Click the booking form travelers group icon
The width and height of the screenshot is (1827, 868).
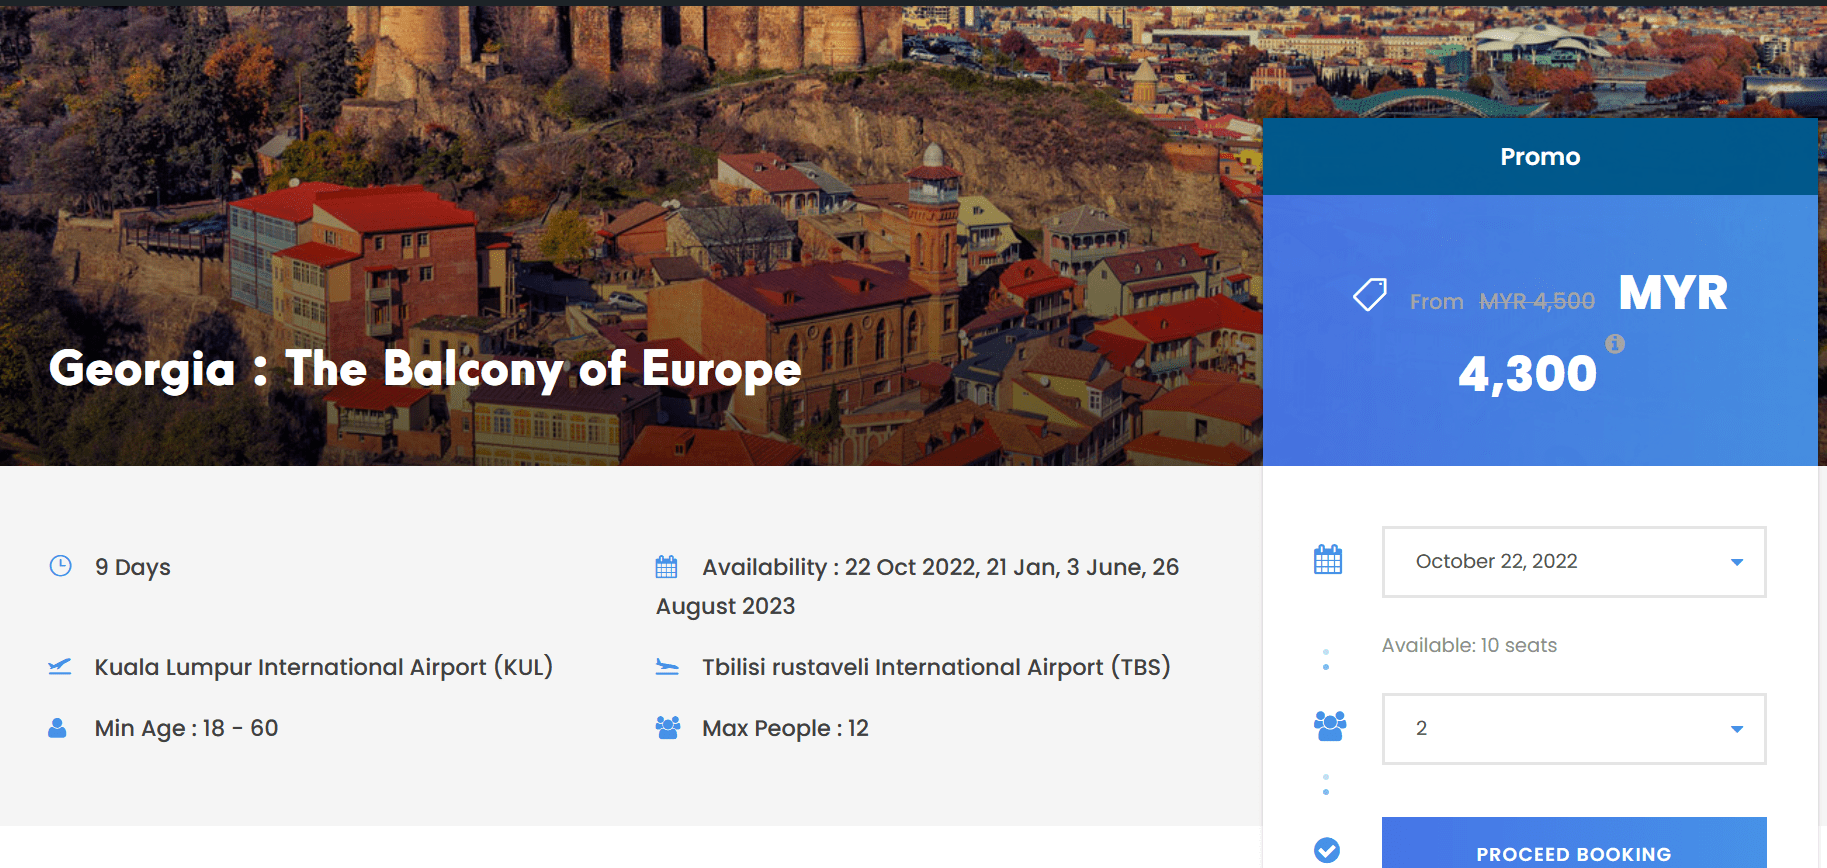pyautogui.click(x=1329, y=726)
